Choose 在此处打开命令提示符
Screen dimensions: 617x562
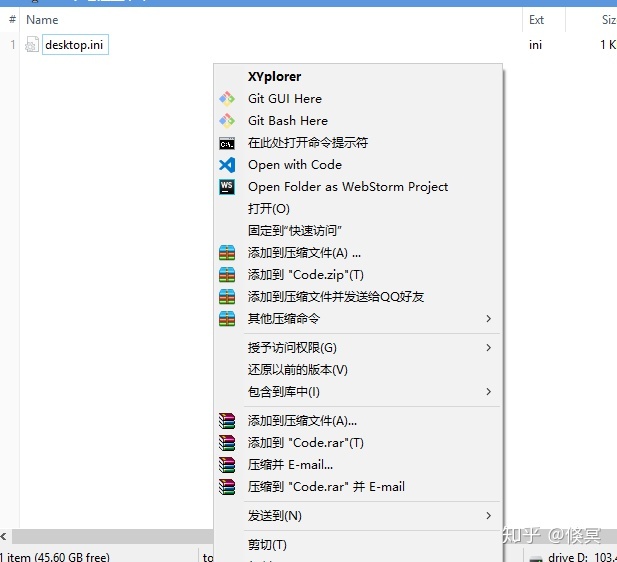click(x=358, y=143)
